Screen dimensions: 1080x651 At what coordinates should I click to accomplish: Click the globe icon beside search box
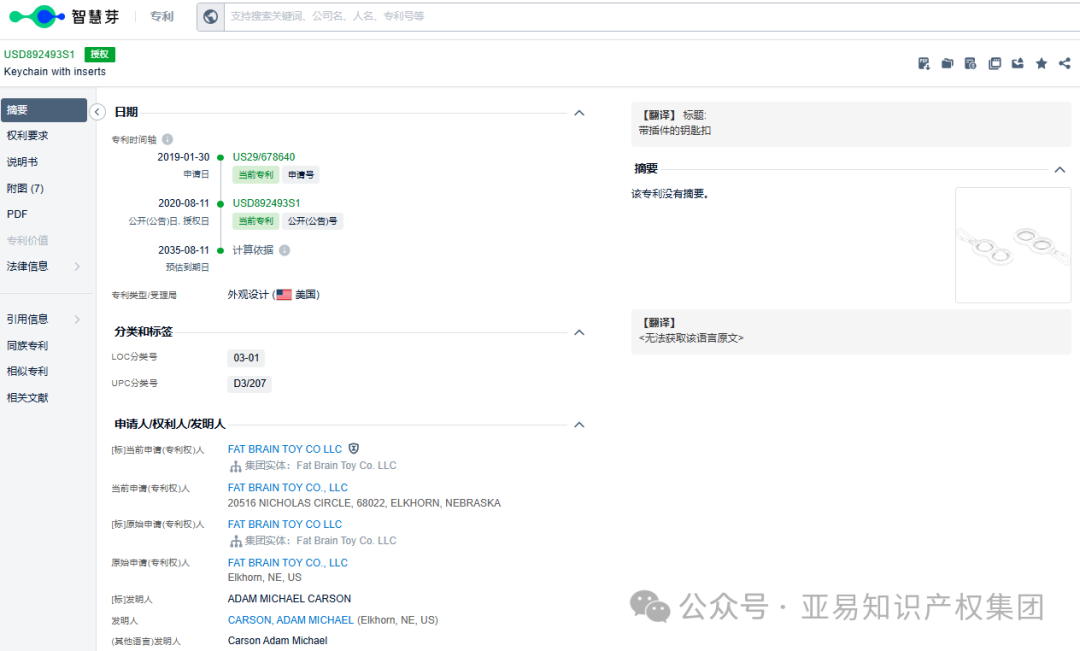(x=210, y=17)
